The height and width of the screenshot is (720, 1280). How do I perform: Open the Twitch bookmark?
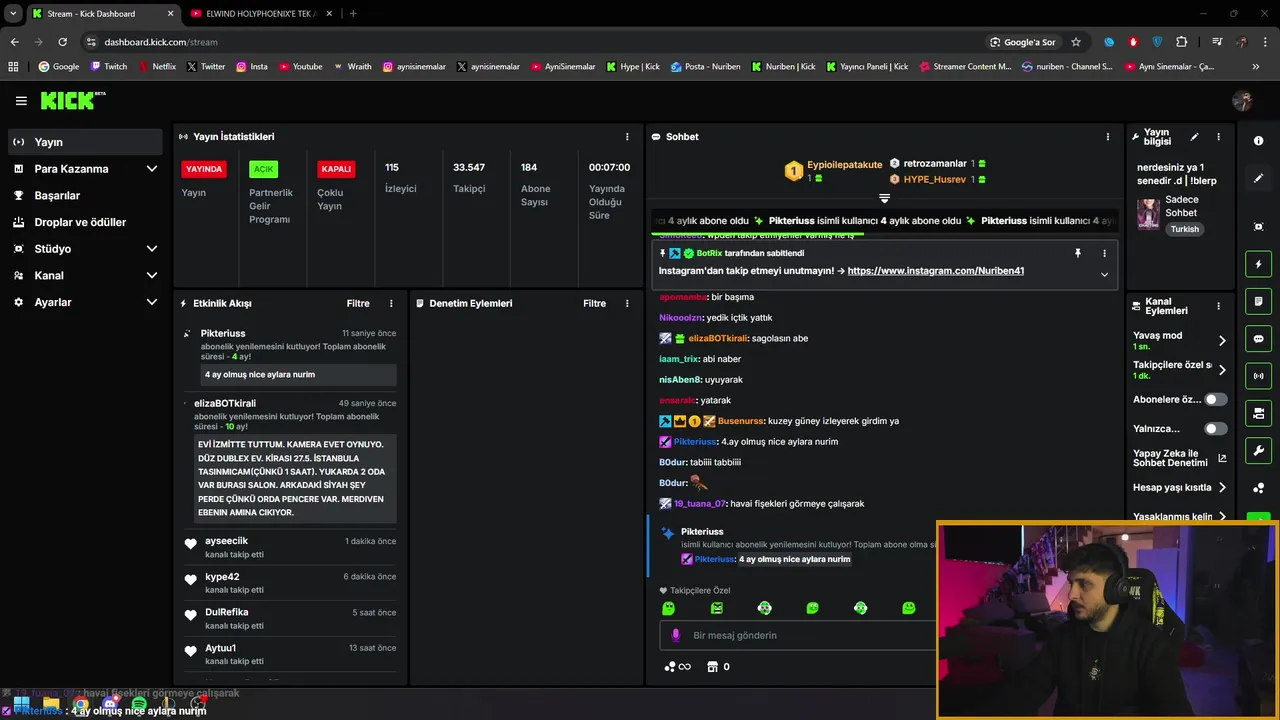(109, 67)
